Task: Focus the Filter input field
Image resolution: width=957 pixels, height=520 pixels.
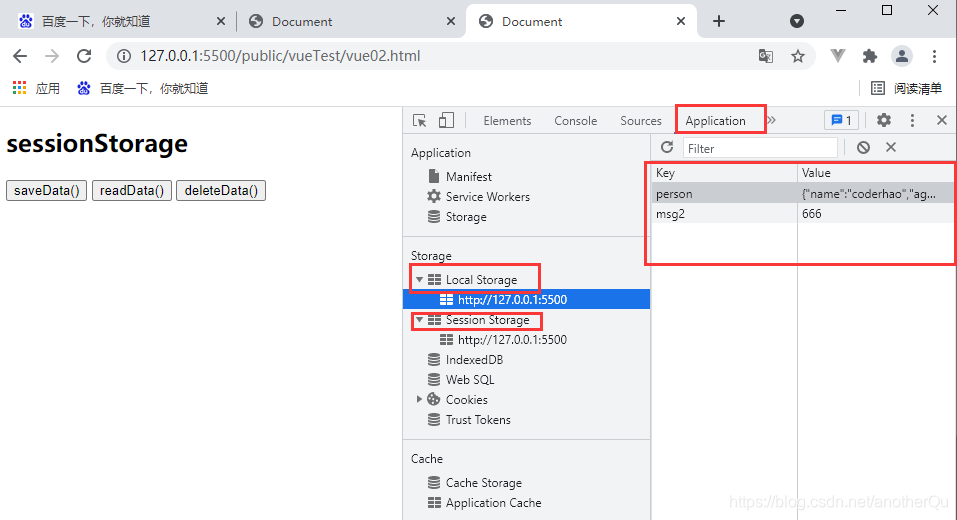Action: point(760,148)
